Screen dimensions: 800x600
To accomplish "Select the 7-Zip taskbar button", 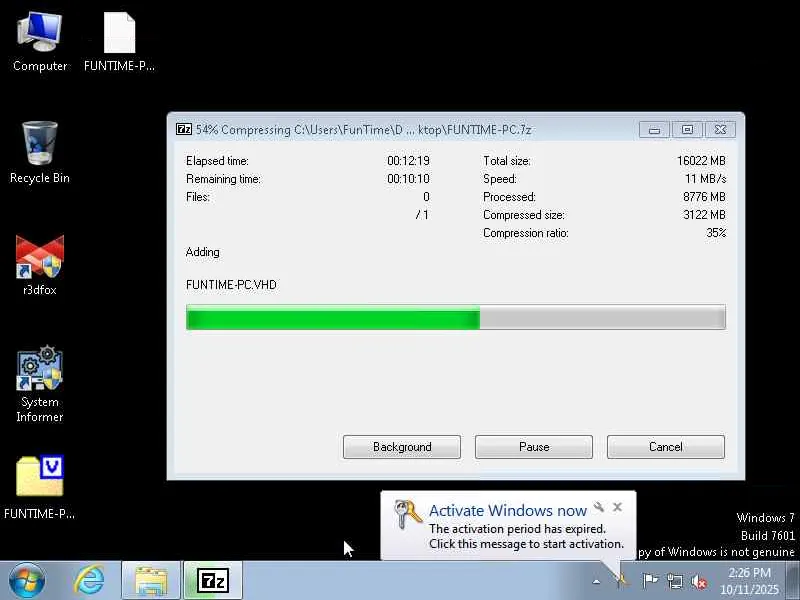I will [x=213, y=581].
